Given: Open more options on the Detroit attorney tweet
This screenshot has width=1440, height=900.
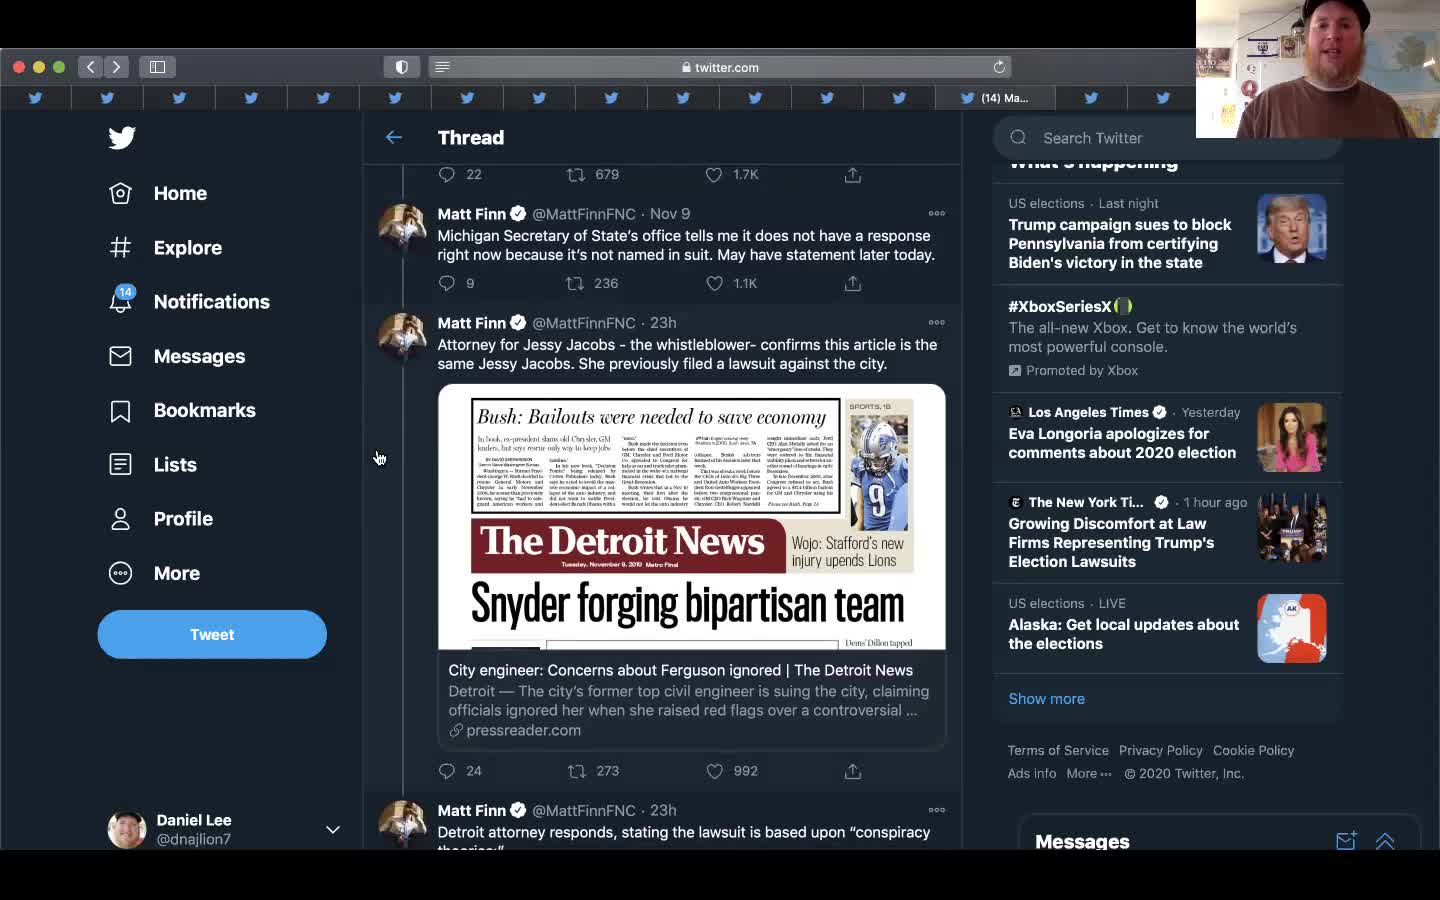Looking at the screenshot, I should point(937,810).
